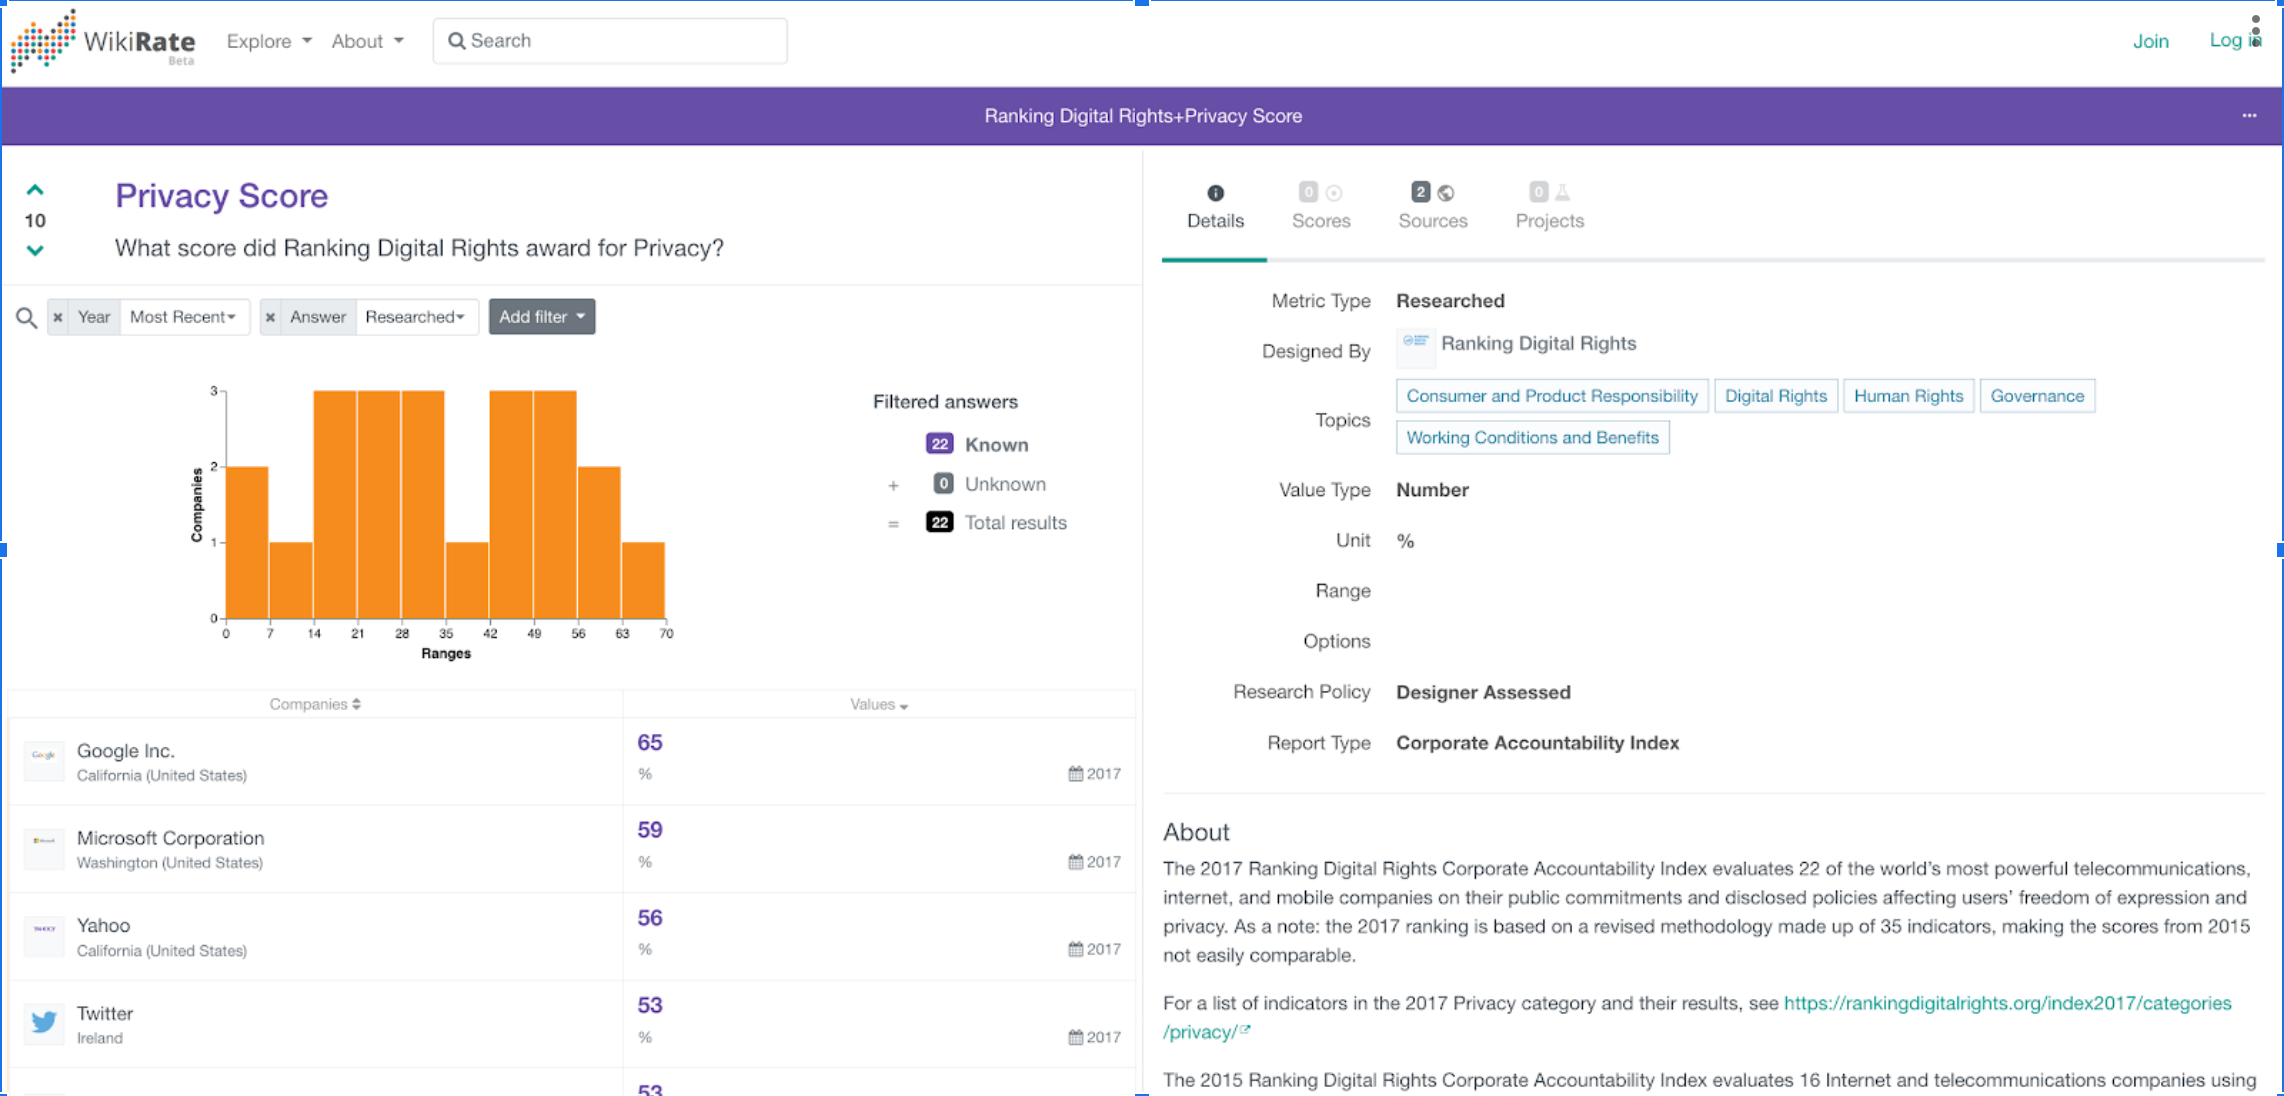Click the Join link
Viewport: 2284px width, 1096px height.
click(2150, 41)
